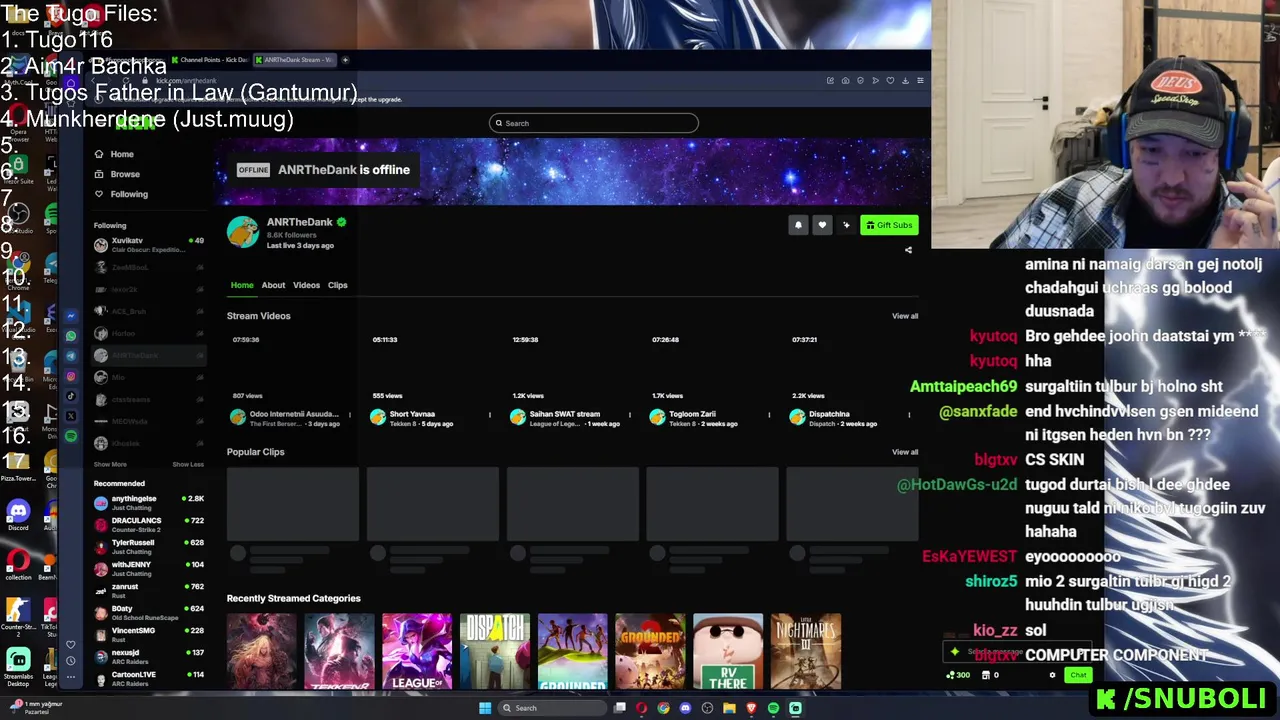Click the chat settings gear icon
The image size is (1280, 720).
[x=1052, y=675]
